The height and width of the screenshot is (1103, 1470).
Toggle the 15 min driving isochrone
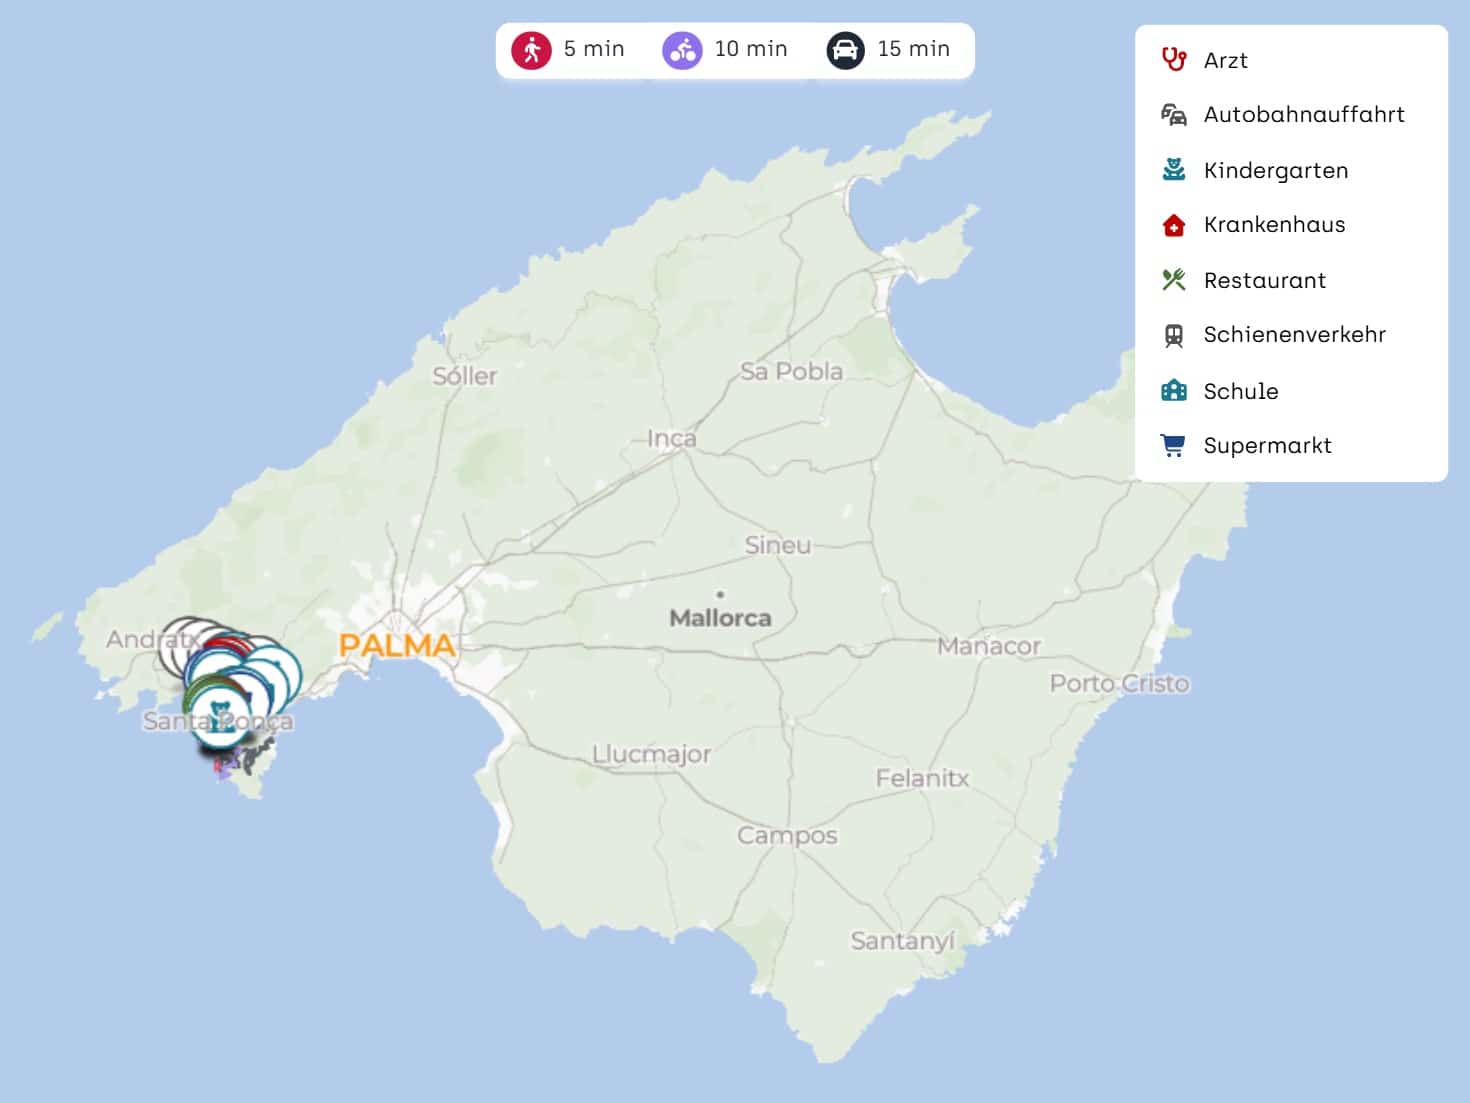click(x=888, y=49)
